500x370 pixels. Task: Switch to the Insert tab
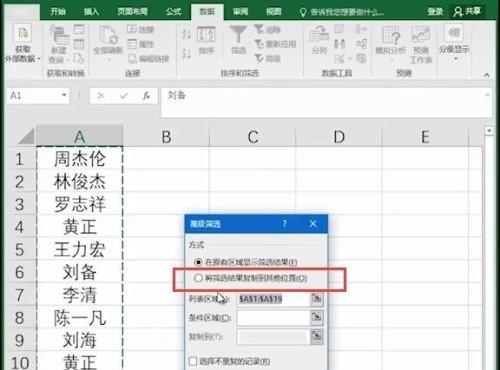(x=91, y=12)
